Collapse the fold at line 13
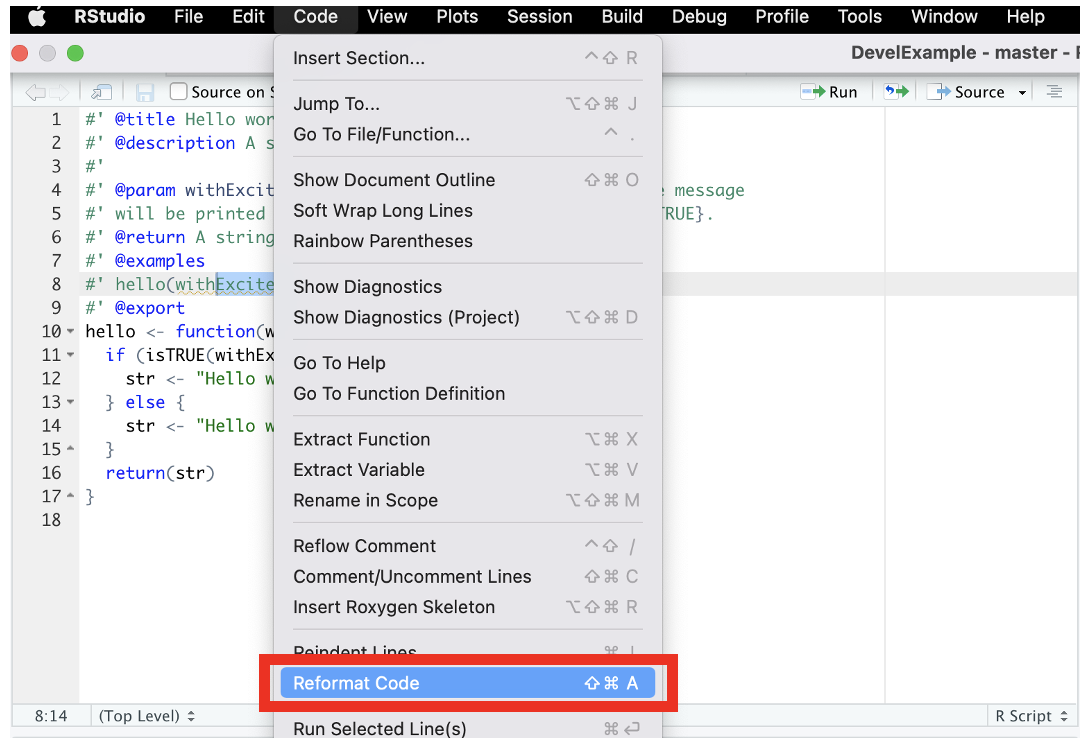The image size is (1090, 740). pos(70,402)
